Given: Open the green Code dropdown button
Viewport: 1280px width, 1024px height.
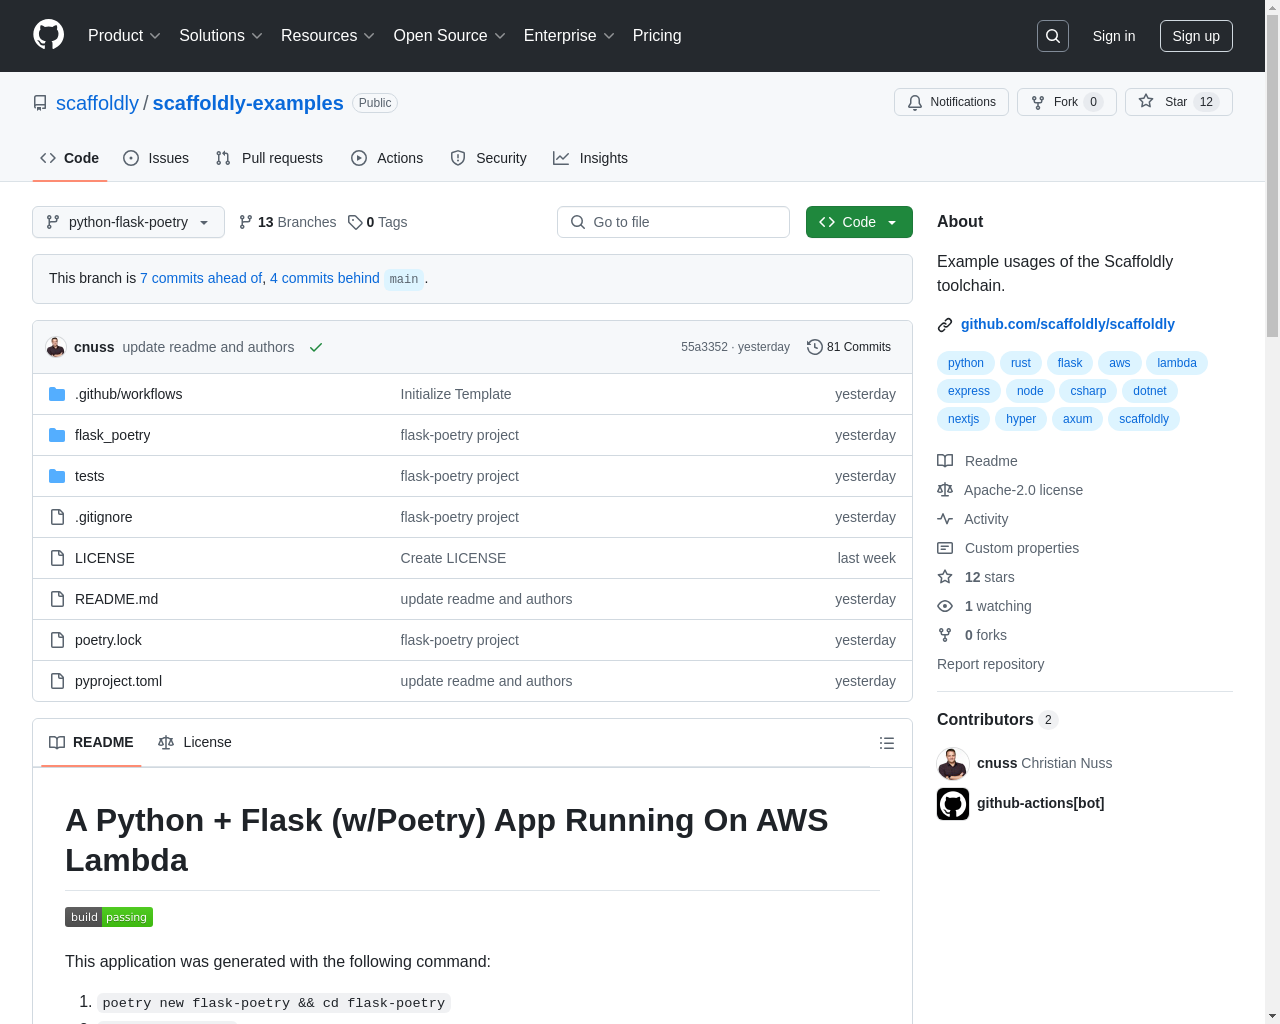Looking at the screenshot, I should pos(859,222).
